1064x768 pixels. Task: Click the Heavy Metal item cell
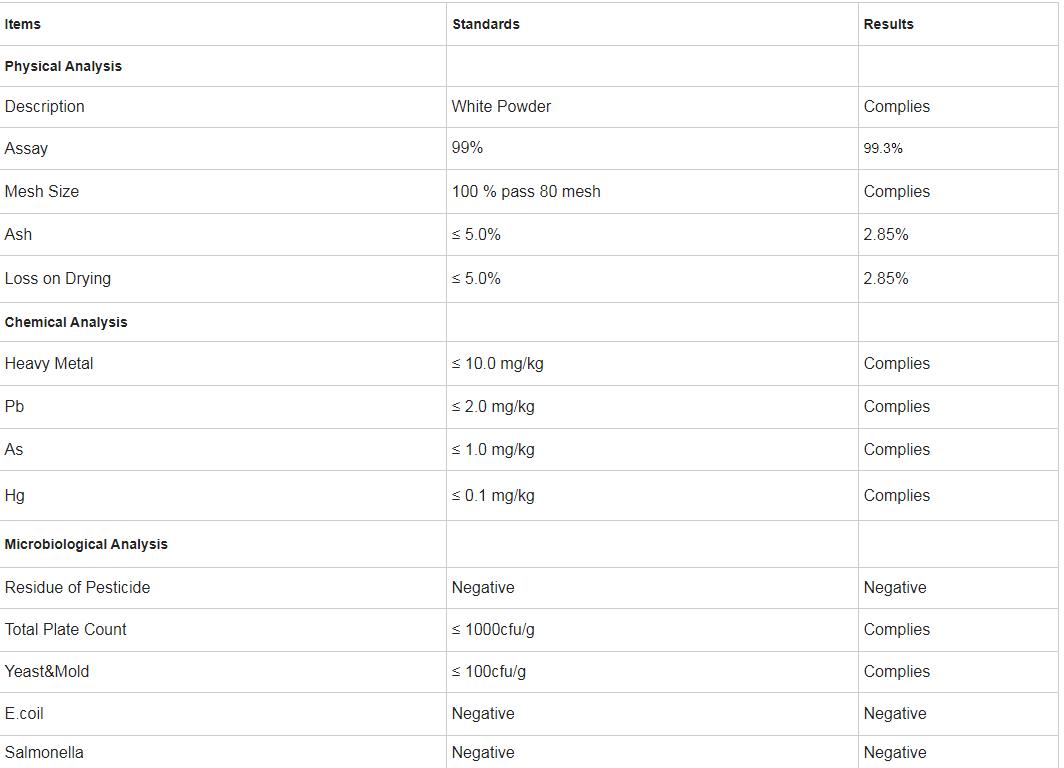click(49, 364)
